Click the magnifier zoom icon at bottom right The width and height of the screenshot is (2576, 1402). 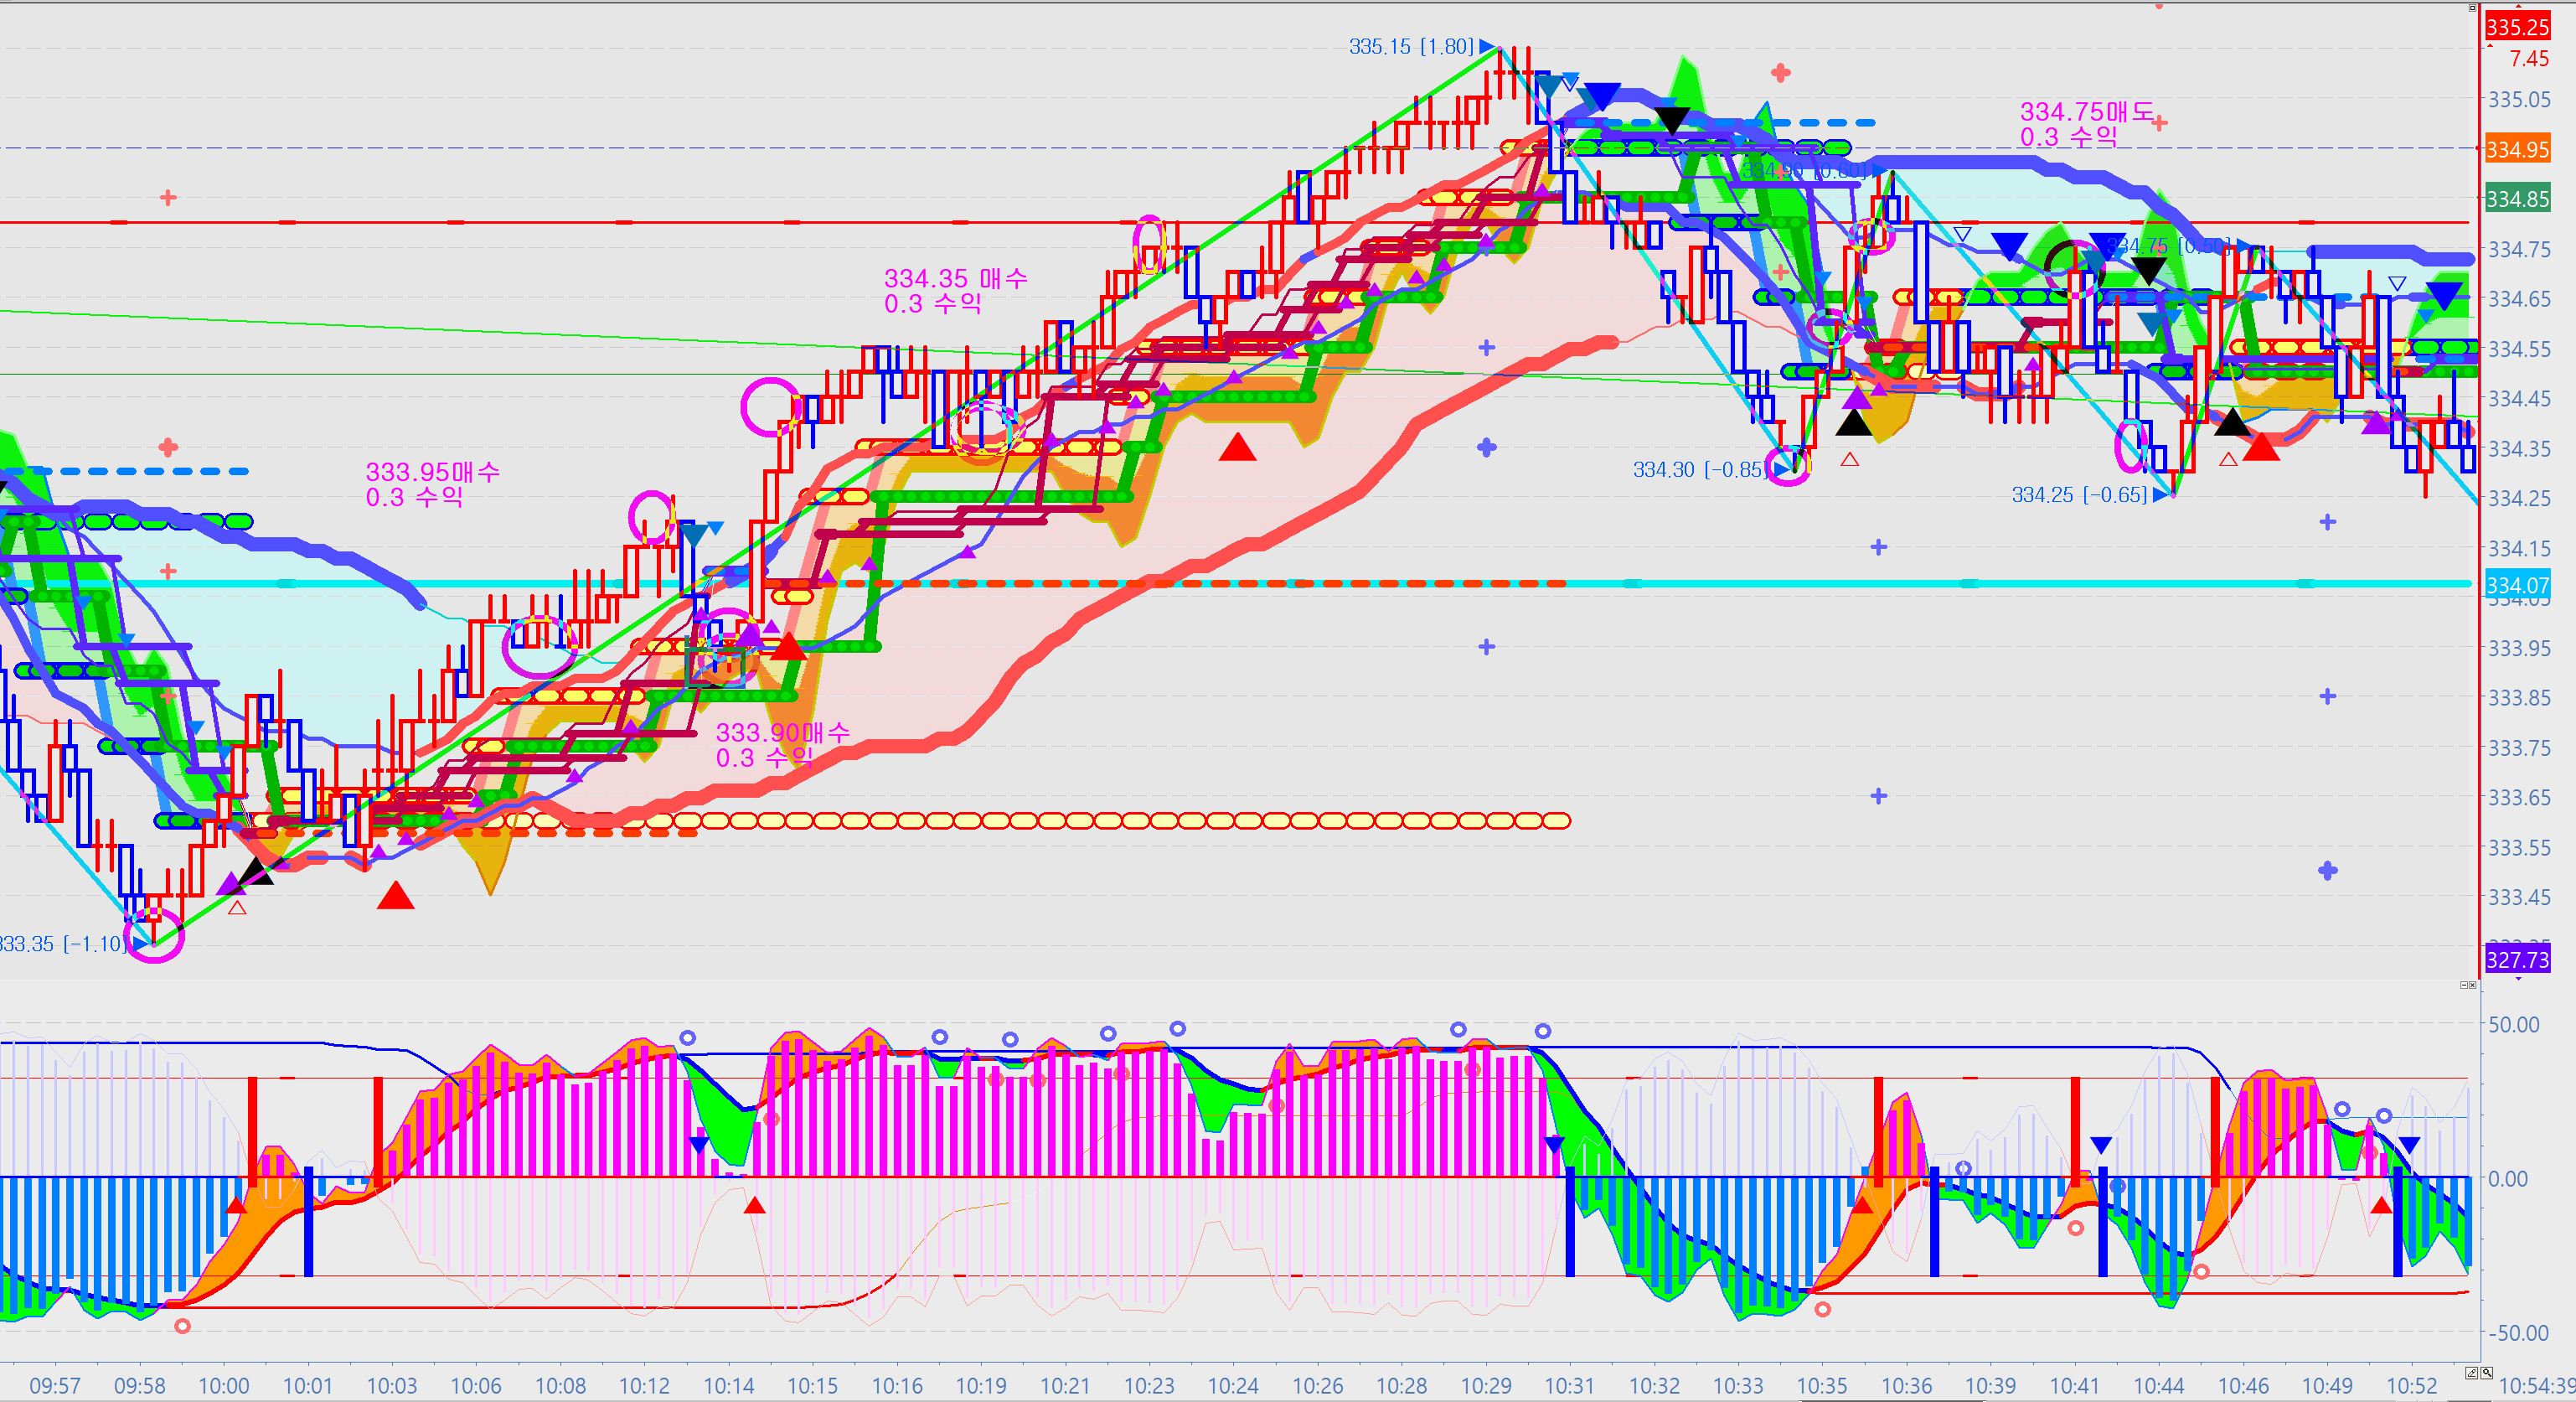2487,1374
